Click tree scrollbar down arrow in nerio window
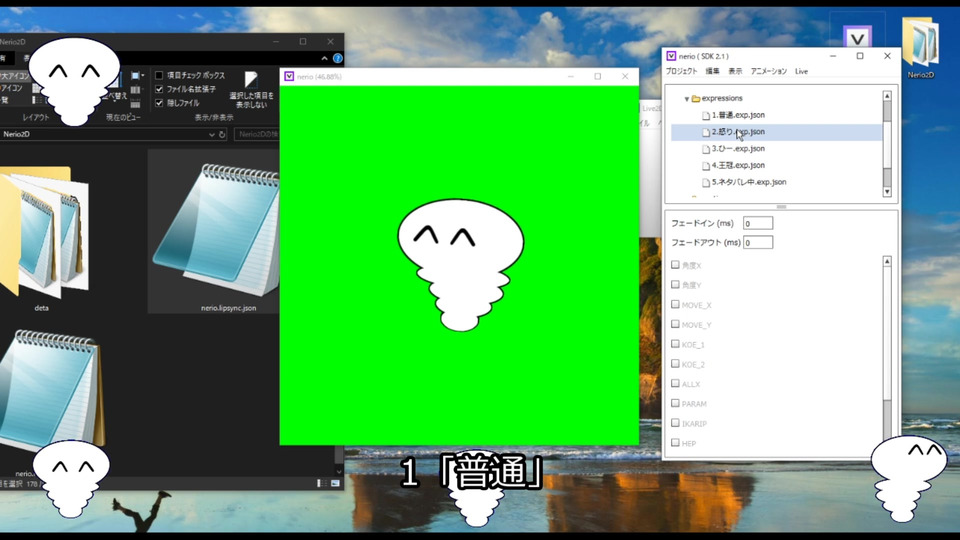 point(887,192)
